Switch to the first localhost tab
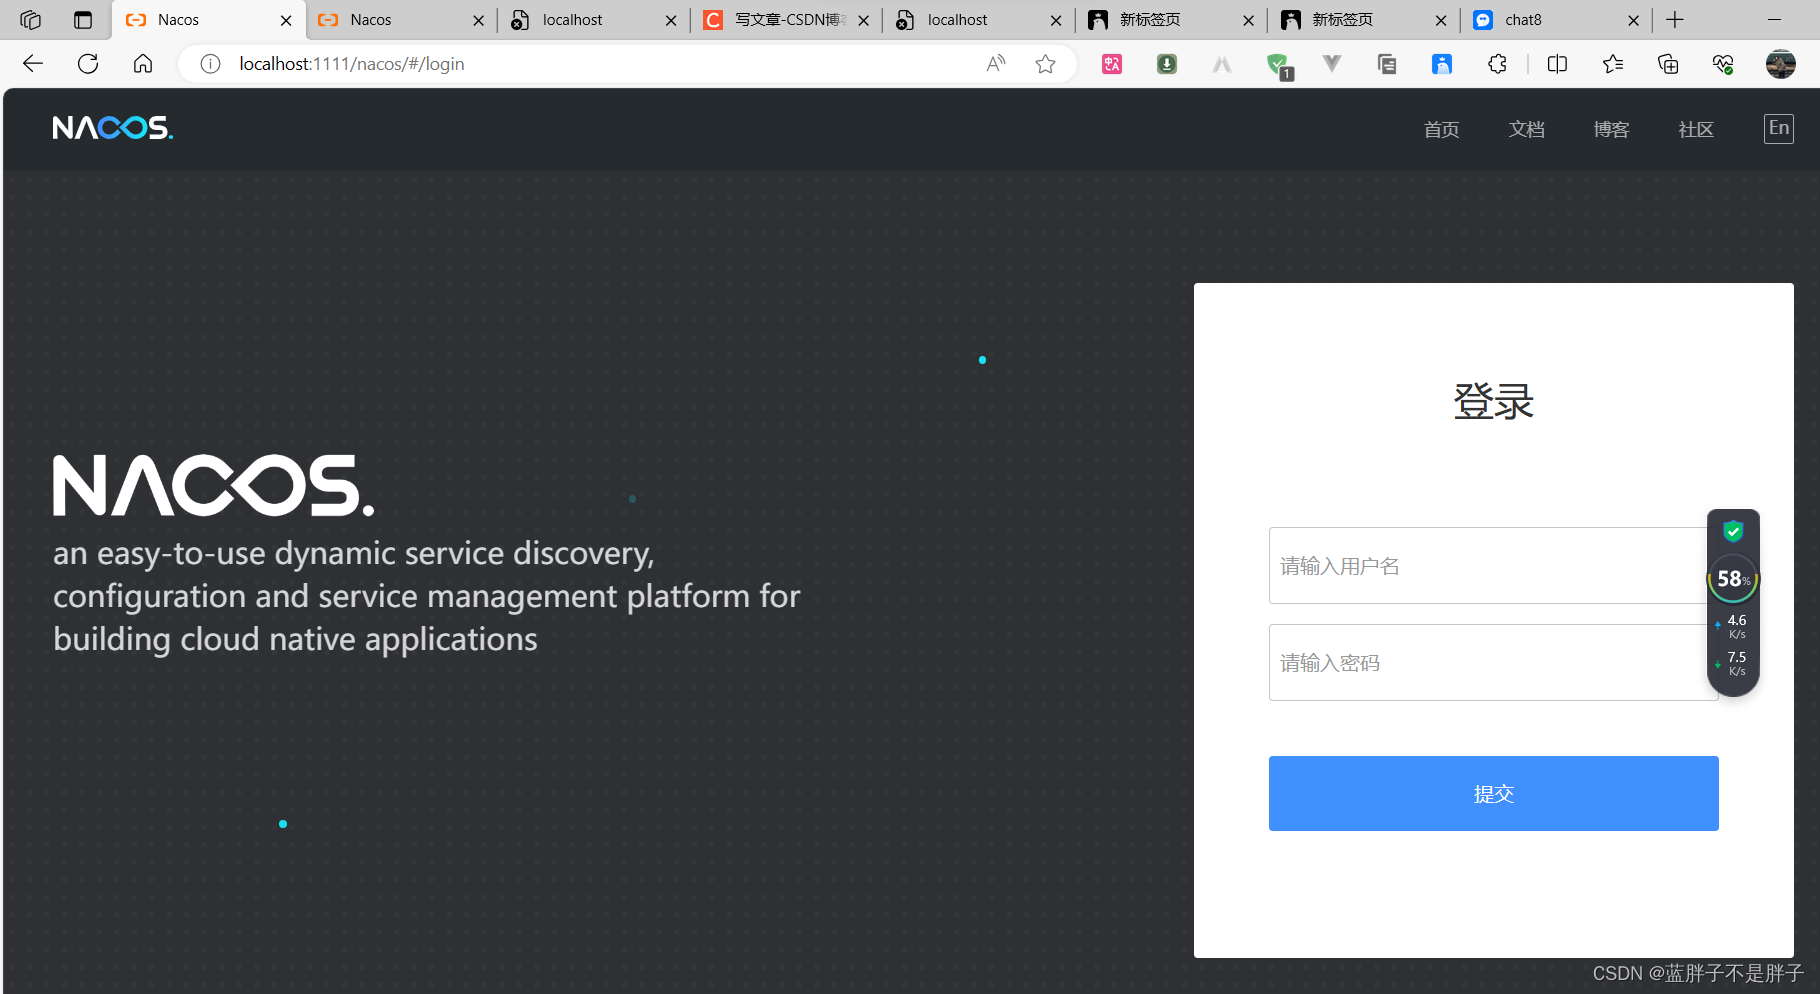Viewport: 1820px width, 994px height. click(592, 20)
